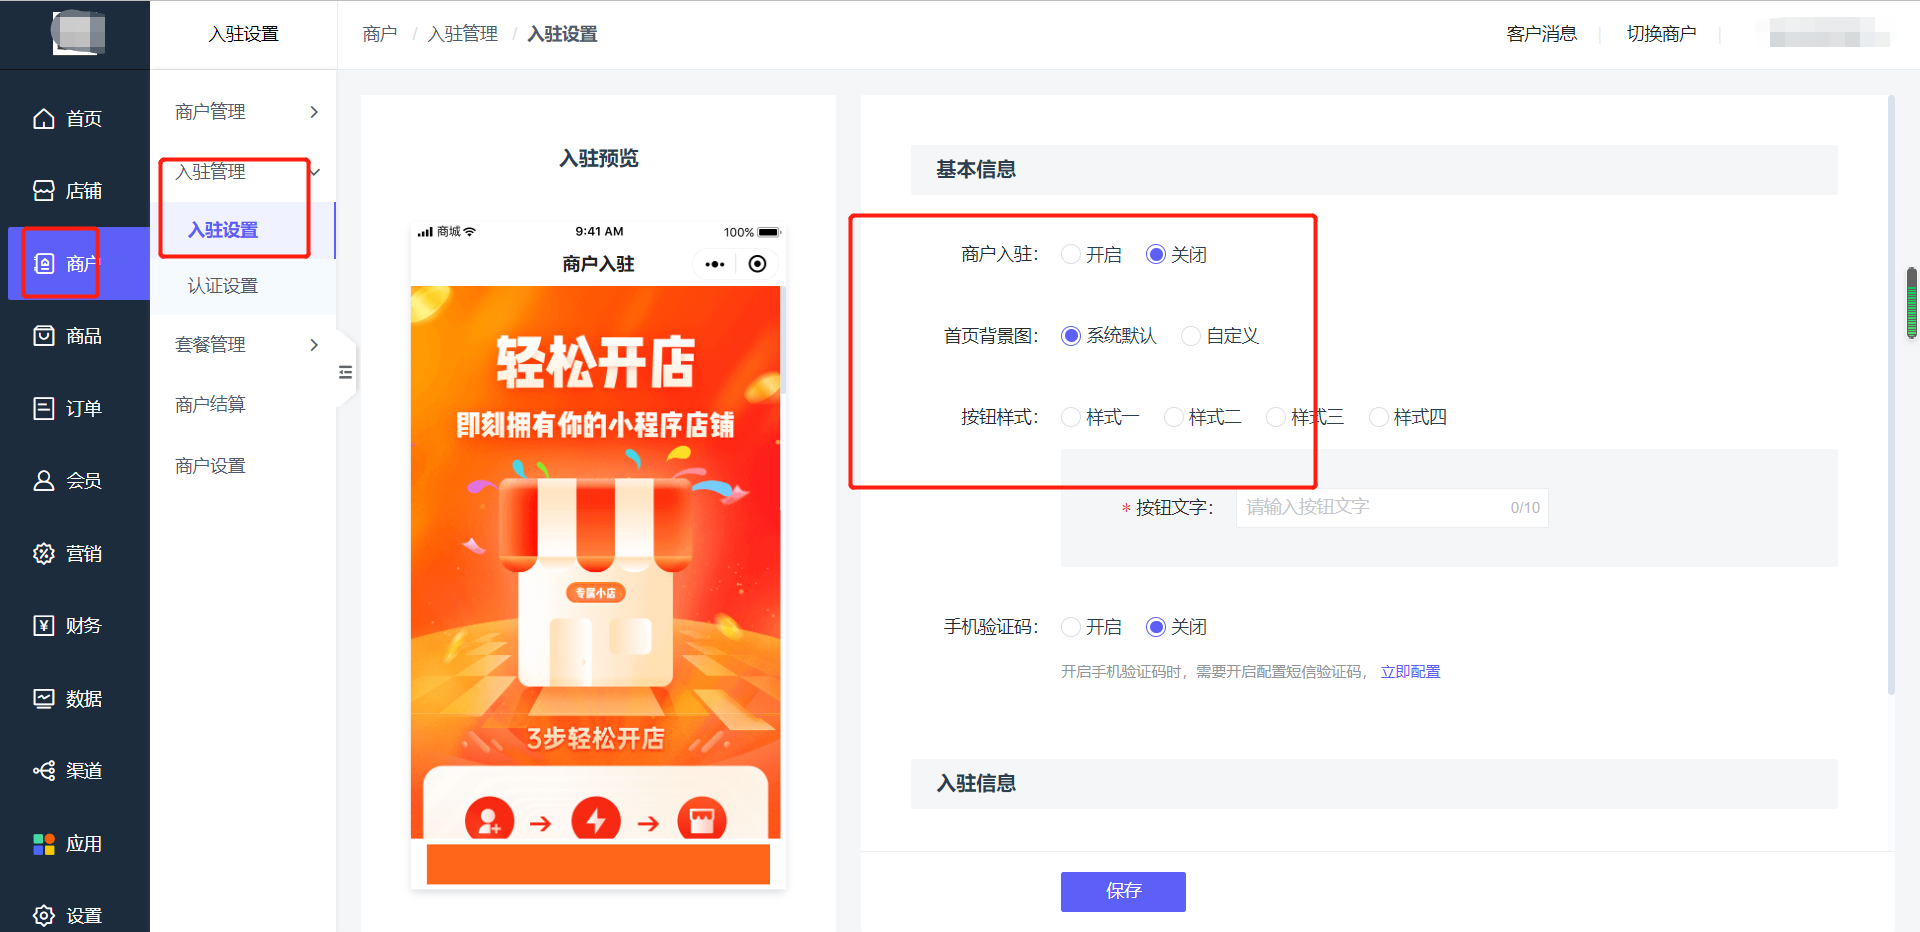Click into the 按钮文字 text input
The width and height of the screenshot is (1920, 932).
pos(1372,508)
